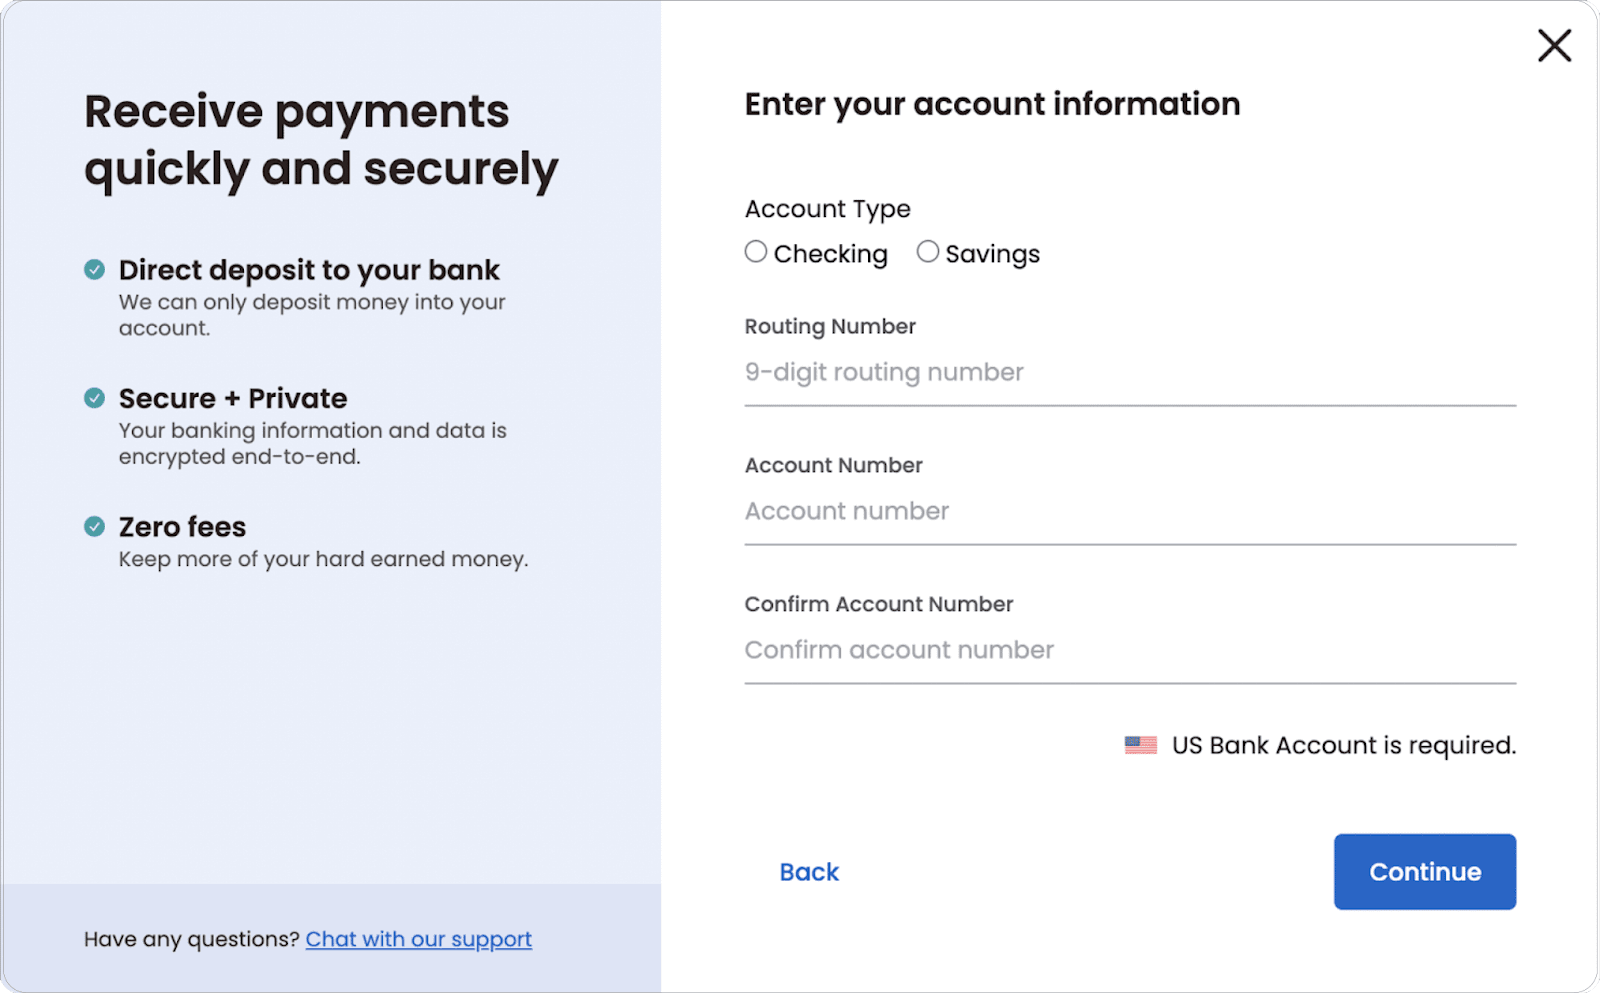
Task: Click the checkmark icon beside Secure + Private
Action: (x=94, y=398)
